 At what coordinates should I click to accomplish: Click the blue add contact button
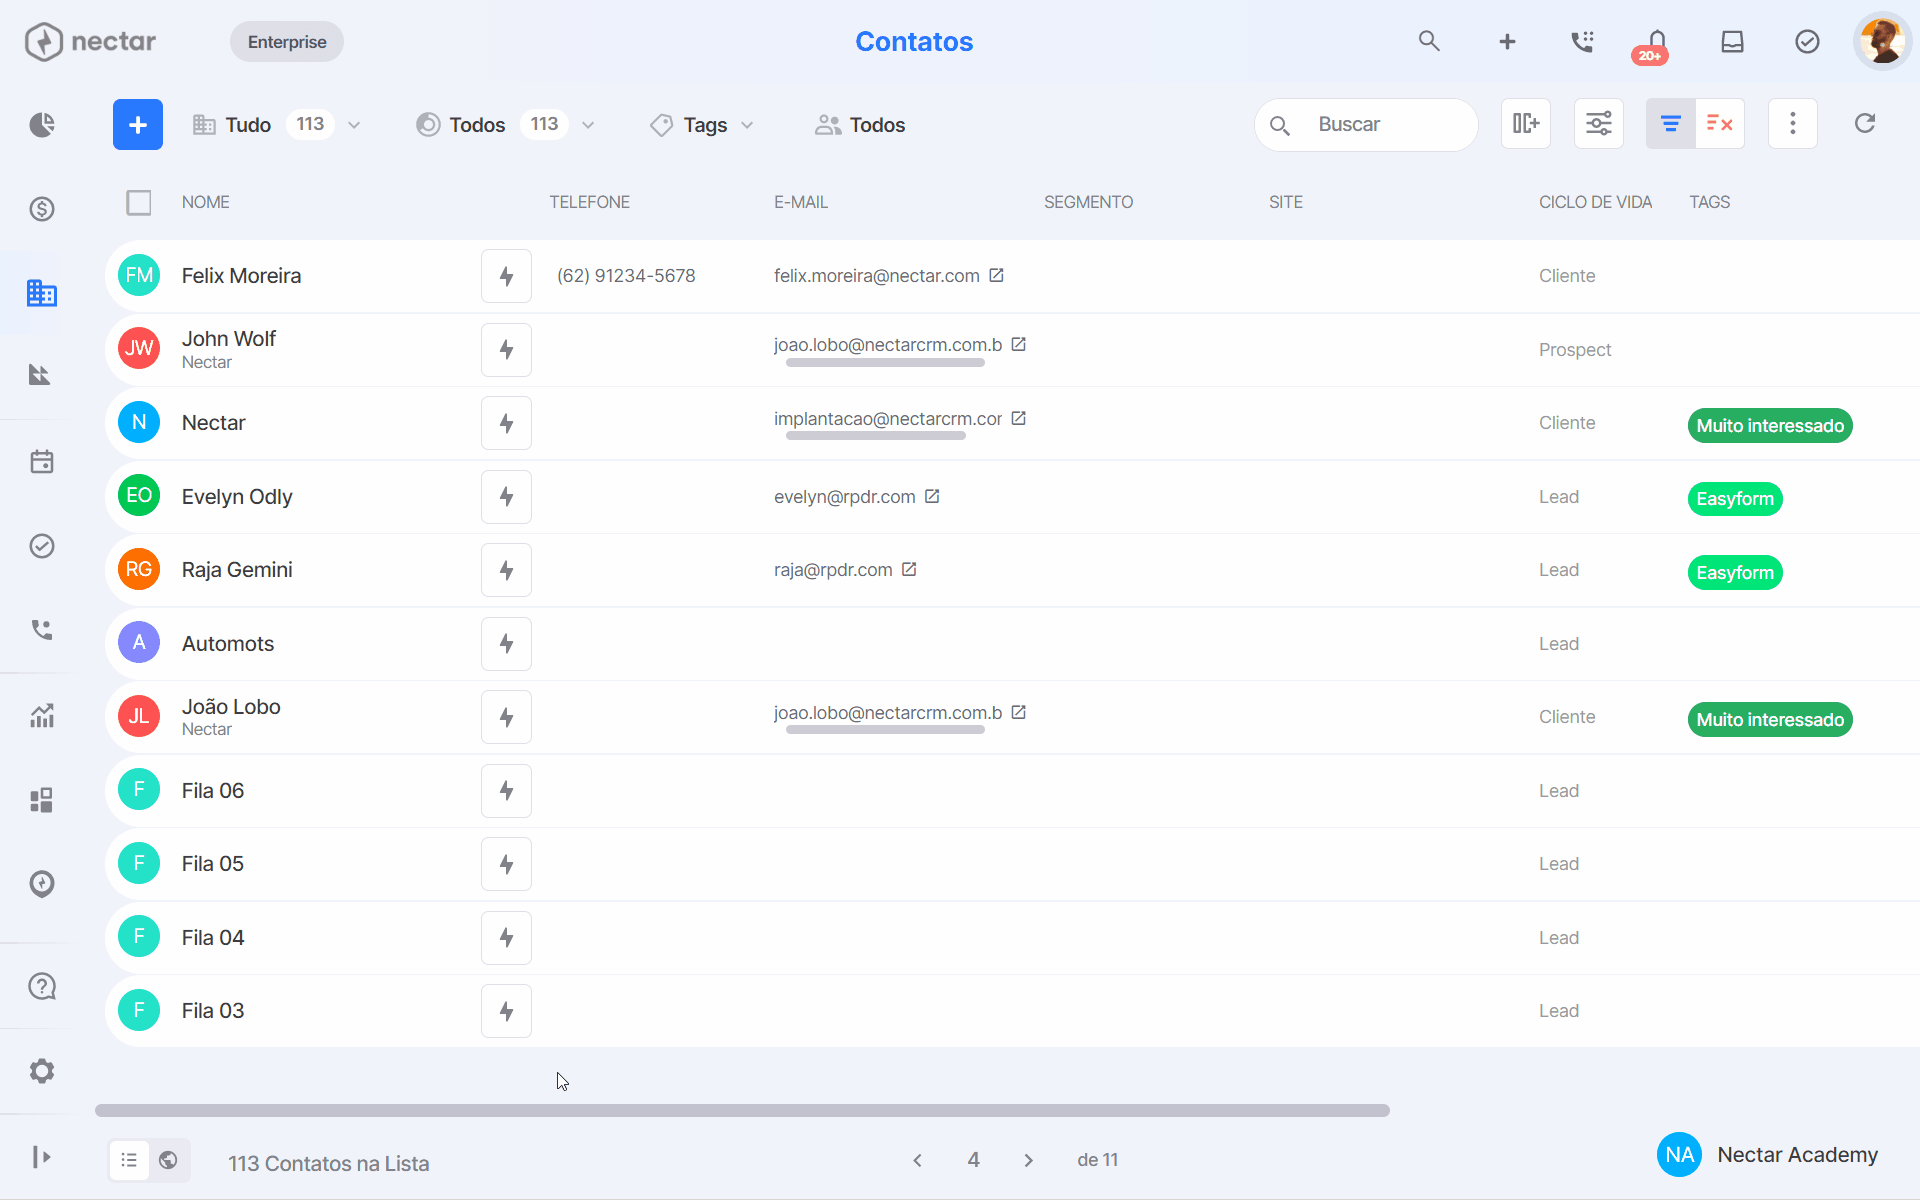[138, 125]
